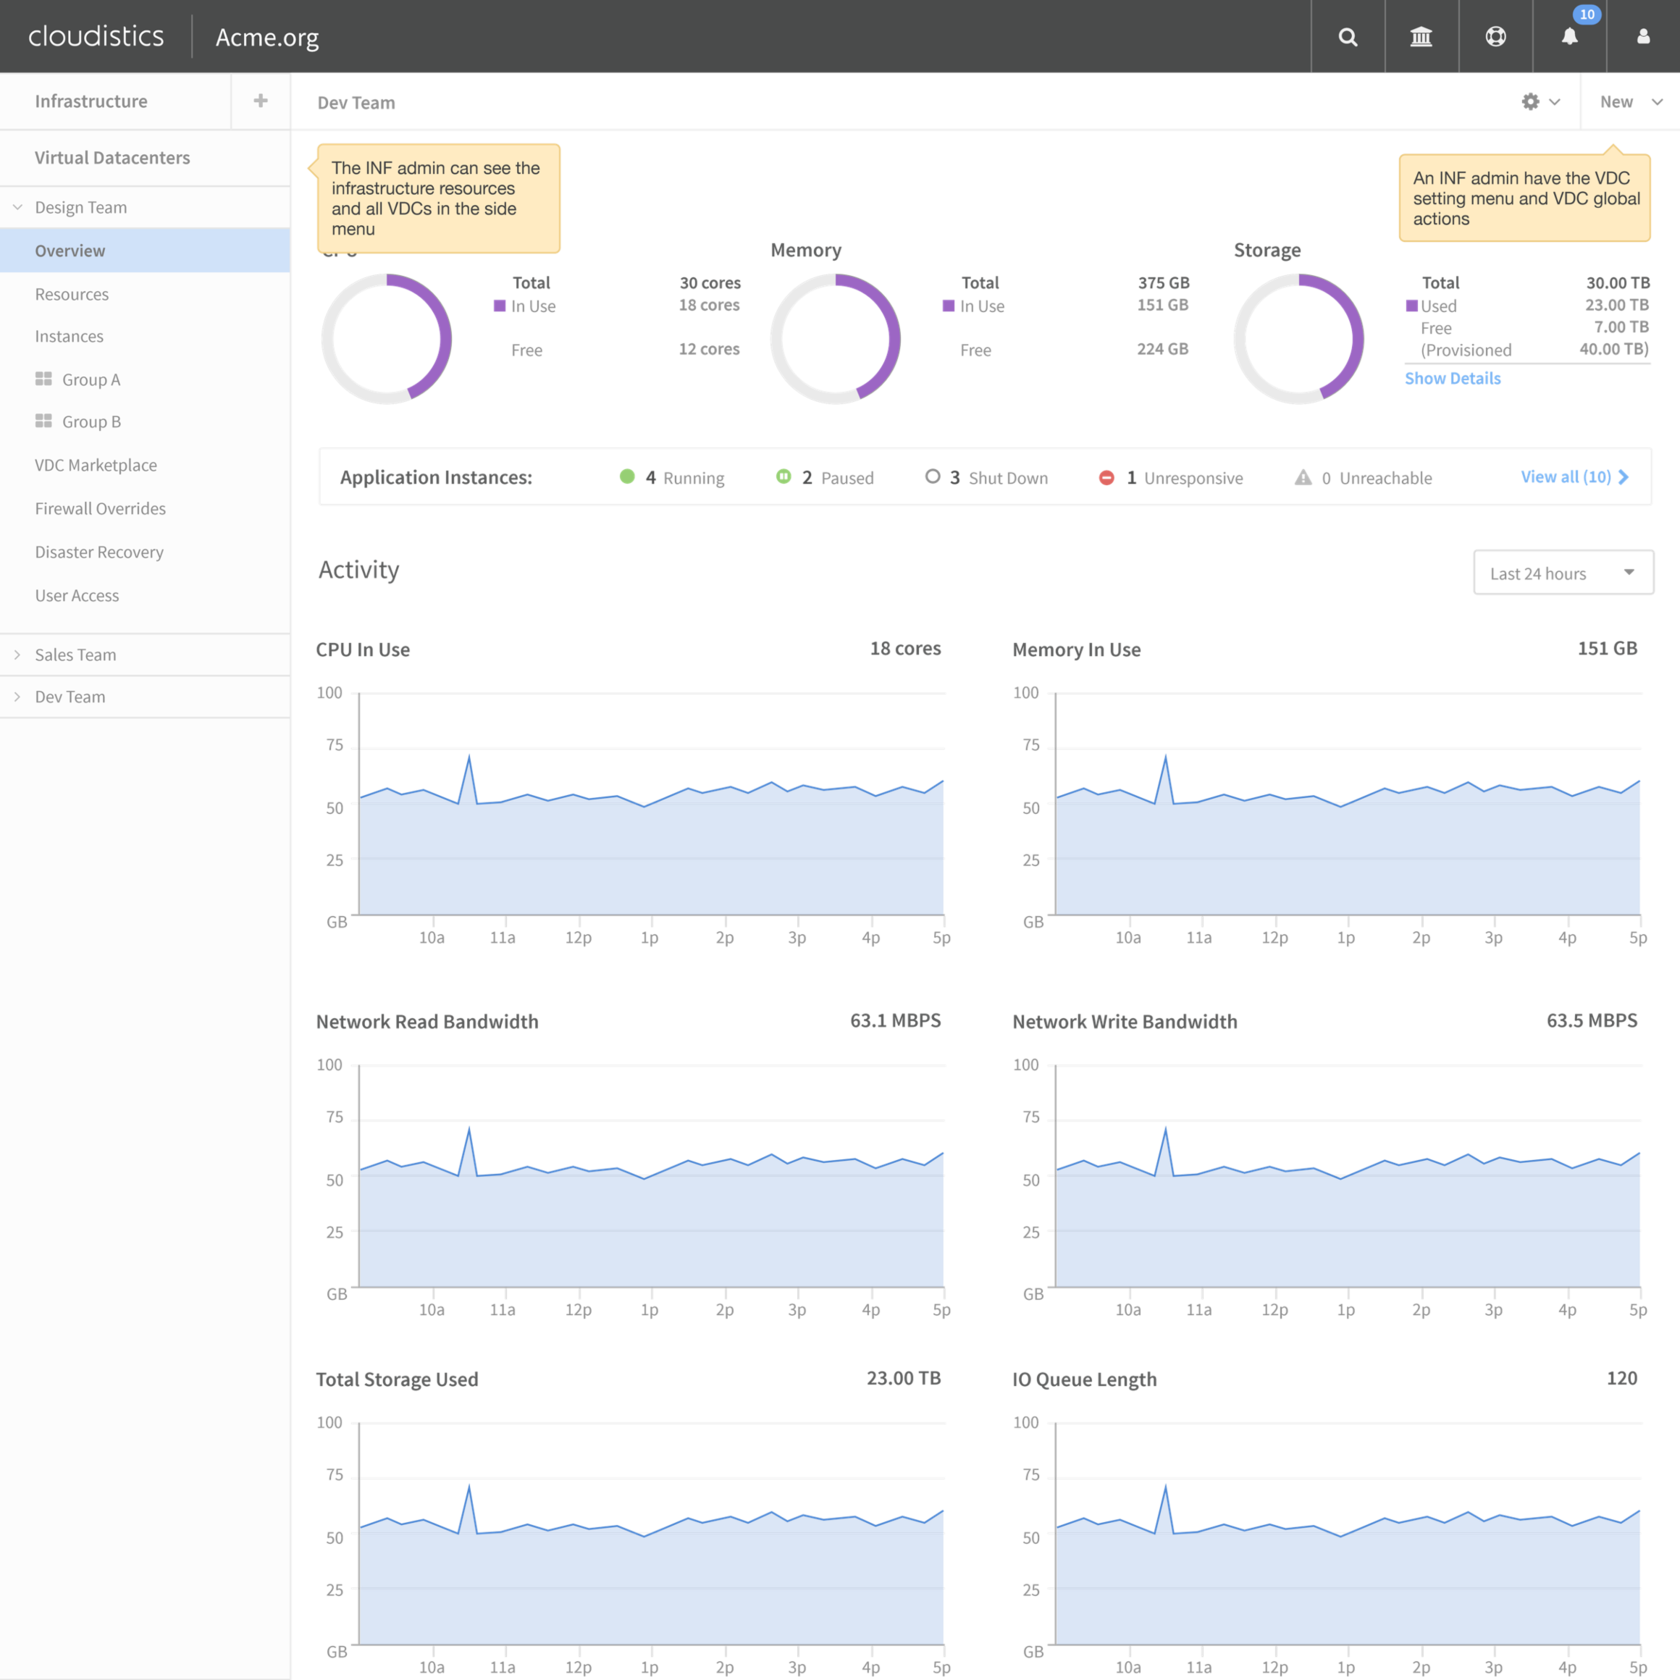Open the user profile icon
The height and width of the screenshot is (1680, 1680).
[x=1643, y=37]
